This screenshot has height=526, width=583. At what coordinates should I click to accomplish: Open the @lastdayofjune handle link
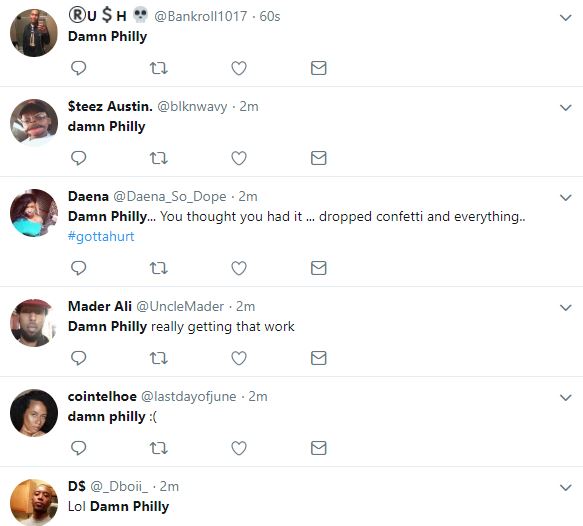(189, 397)
